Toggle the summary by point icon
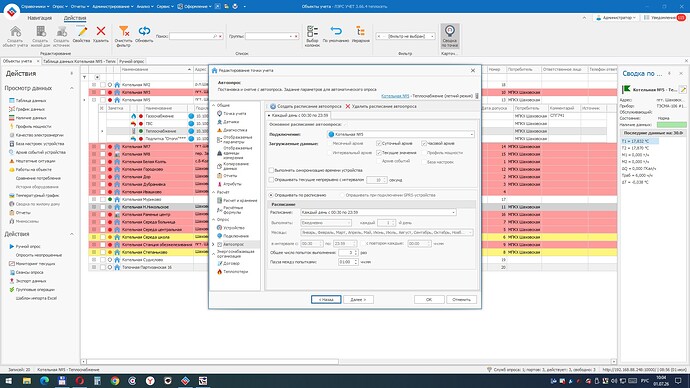This screenshot has height=388, width=690. (x=449, y=31)
